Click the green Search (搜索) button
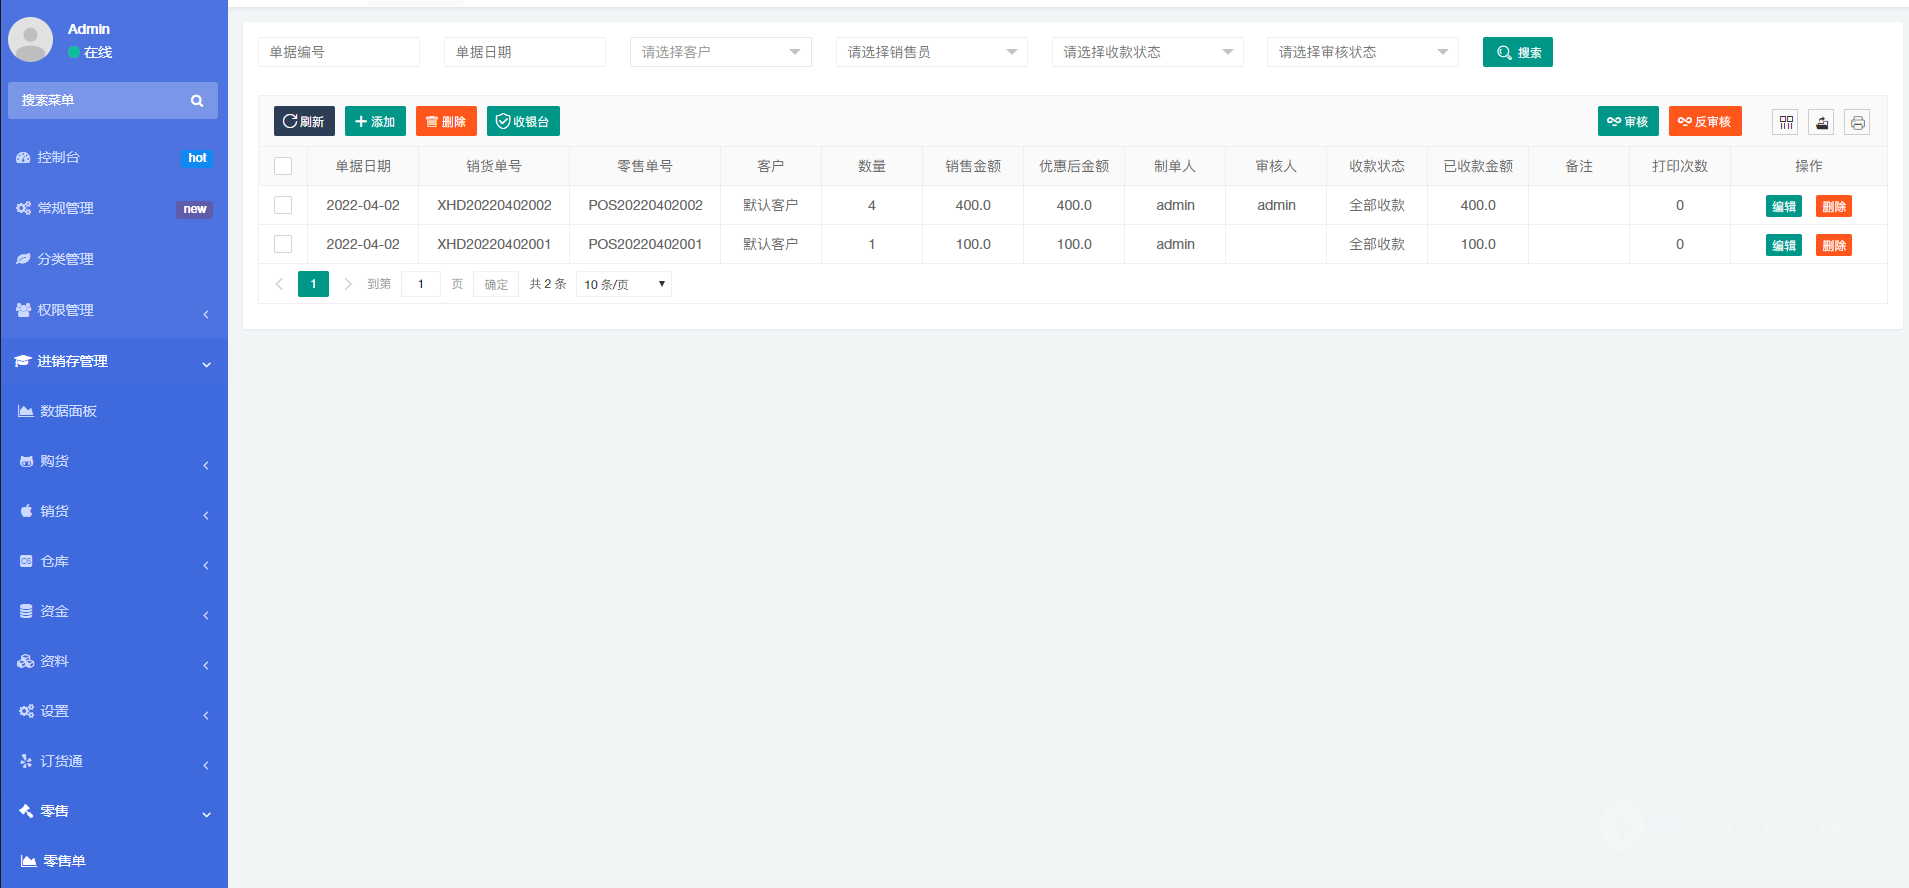 point(1517,52)
